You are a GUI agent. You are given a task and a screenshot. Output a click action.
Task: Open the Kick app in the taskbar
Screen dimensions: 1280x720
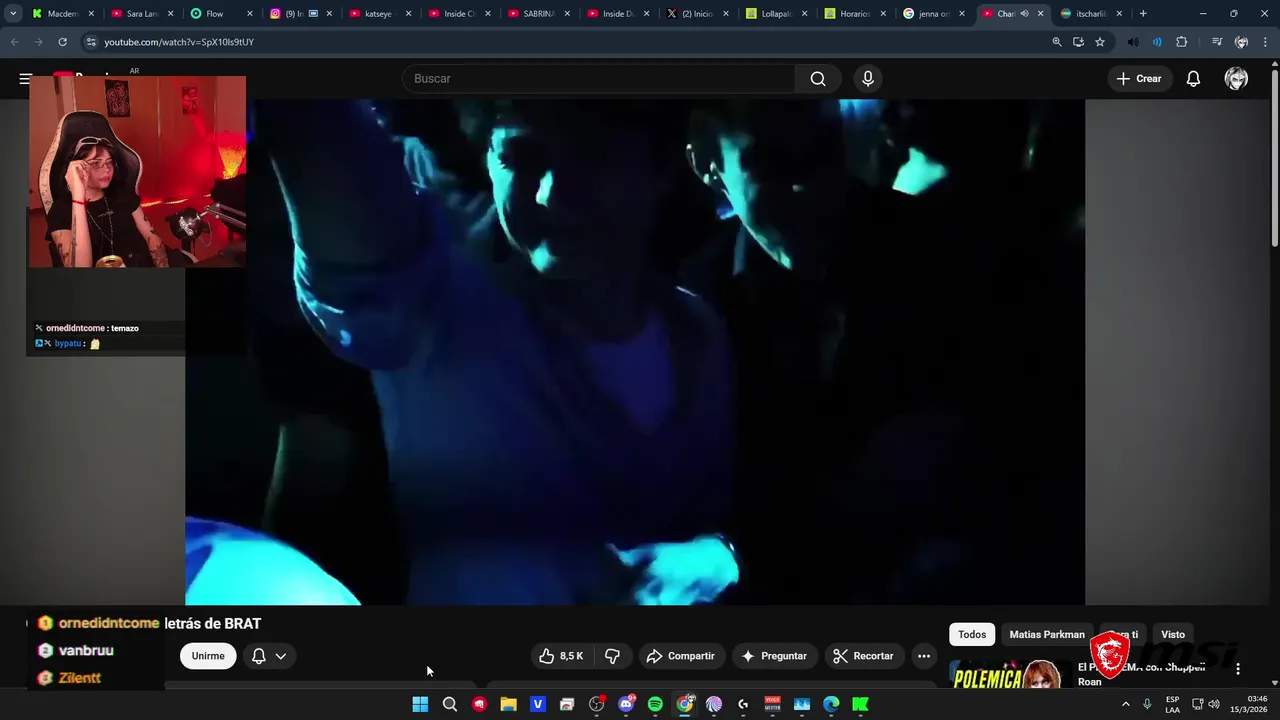[860, 704]
